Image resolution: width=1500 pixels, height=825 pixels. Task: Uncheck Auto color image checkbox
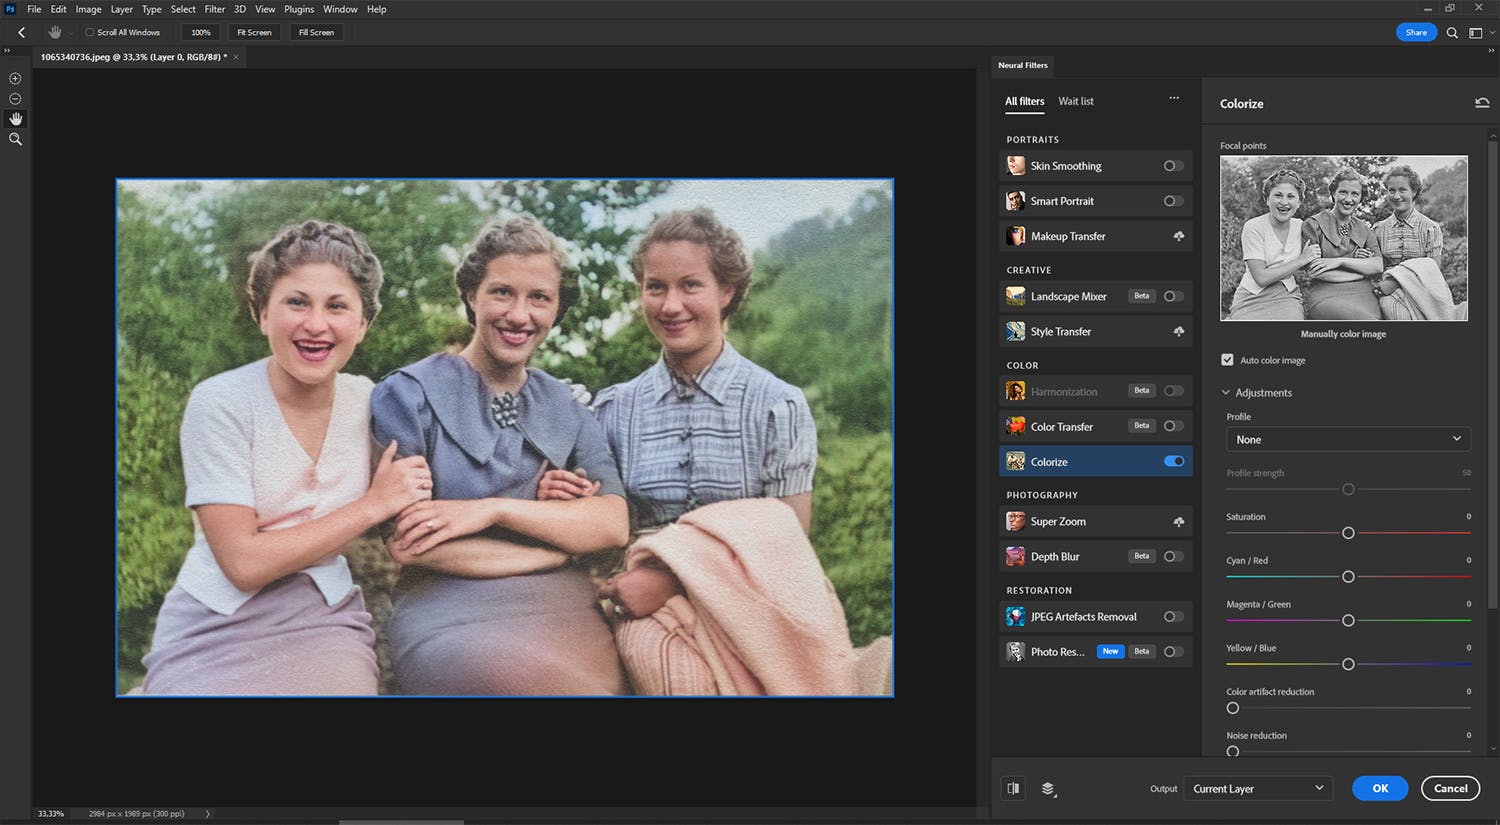point(1227,360)
